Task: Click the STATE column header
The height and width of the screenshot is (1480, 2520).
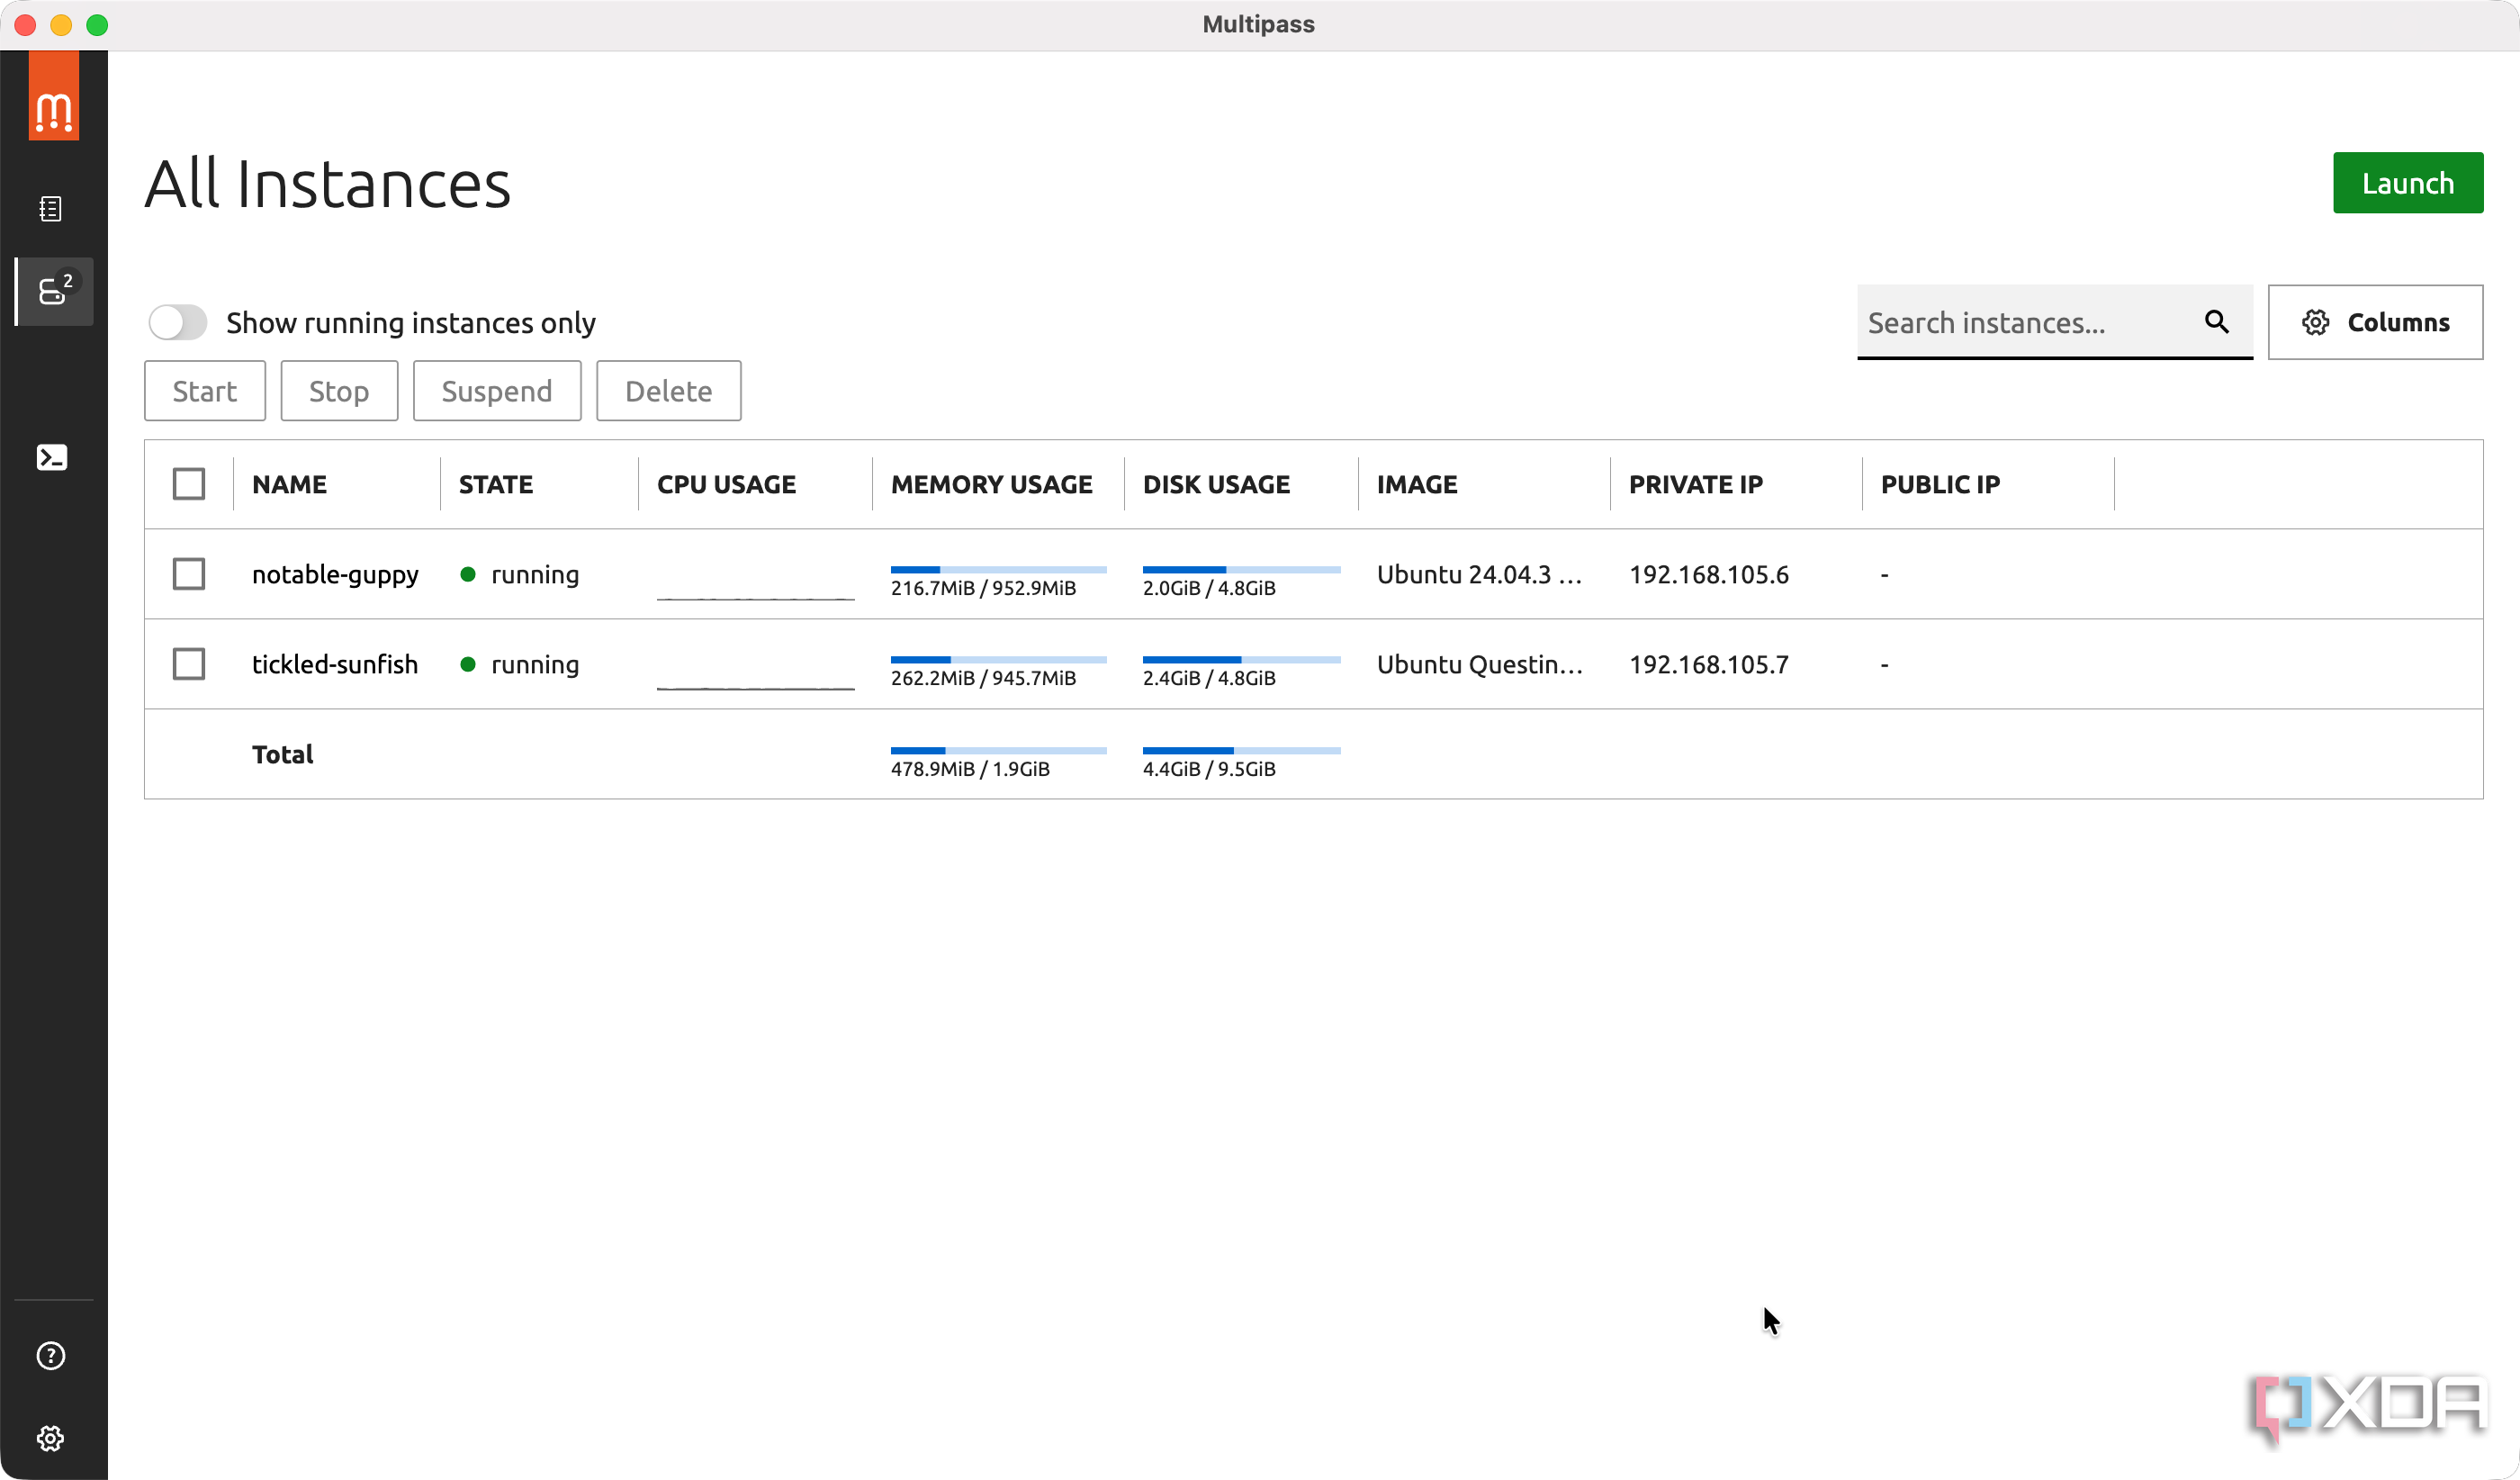Action: pyautogui.click(x=496, y=485)
